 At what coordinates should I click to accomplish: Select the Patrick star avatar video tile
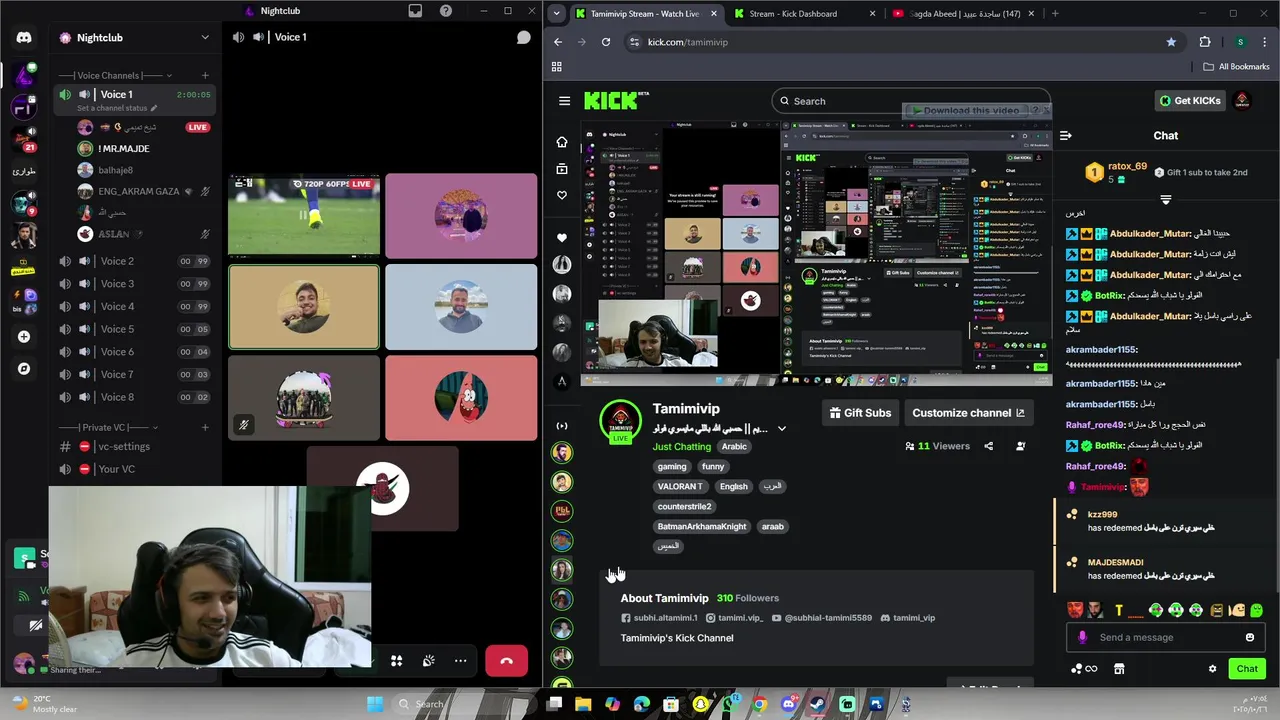pyautogui.click(x=461, y=398)
